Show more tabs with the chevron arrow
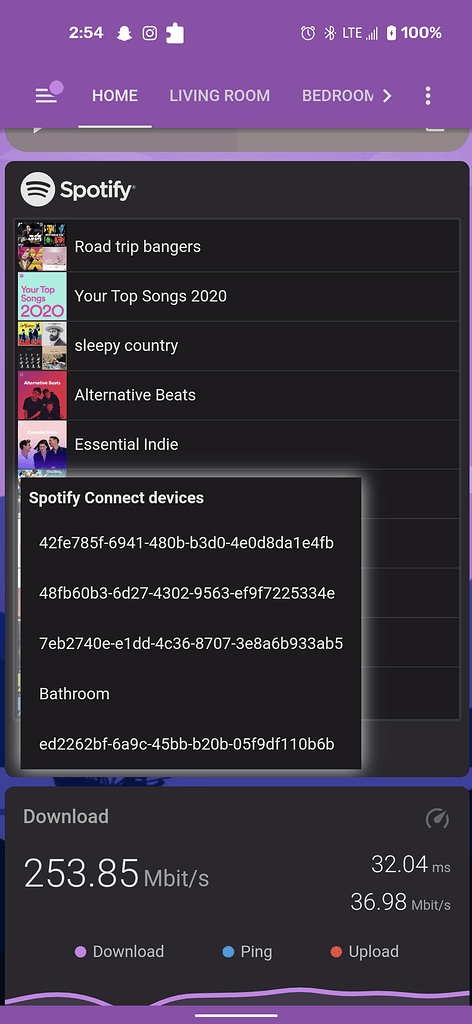472x1024 pixels. (387, 96)
